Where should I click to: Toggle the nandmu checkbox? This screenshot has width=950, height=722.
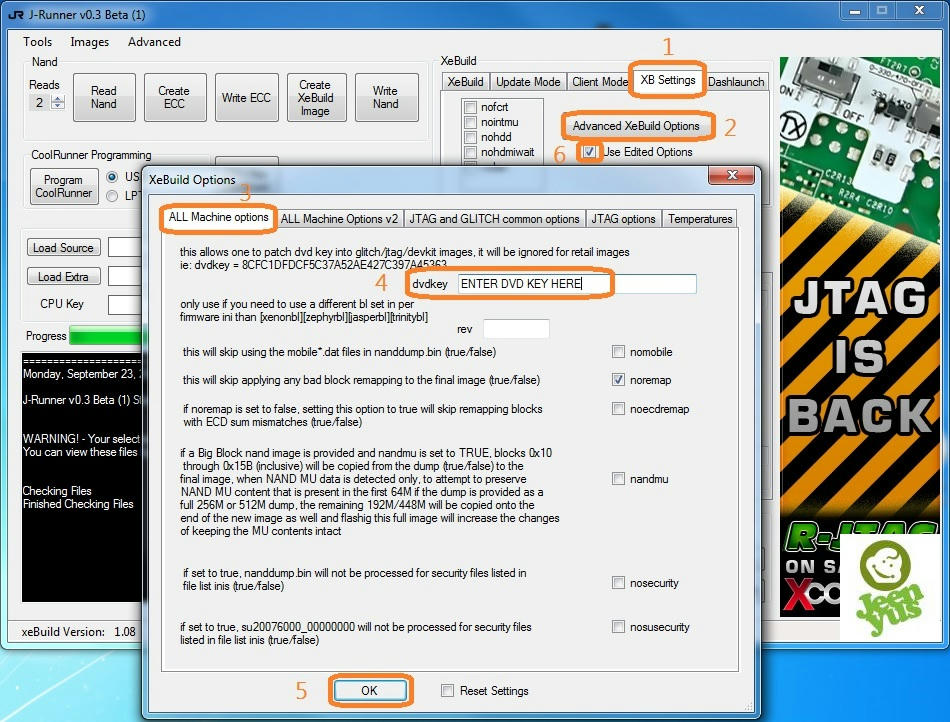tap(619, 479)
